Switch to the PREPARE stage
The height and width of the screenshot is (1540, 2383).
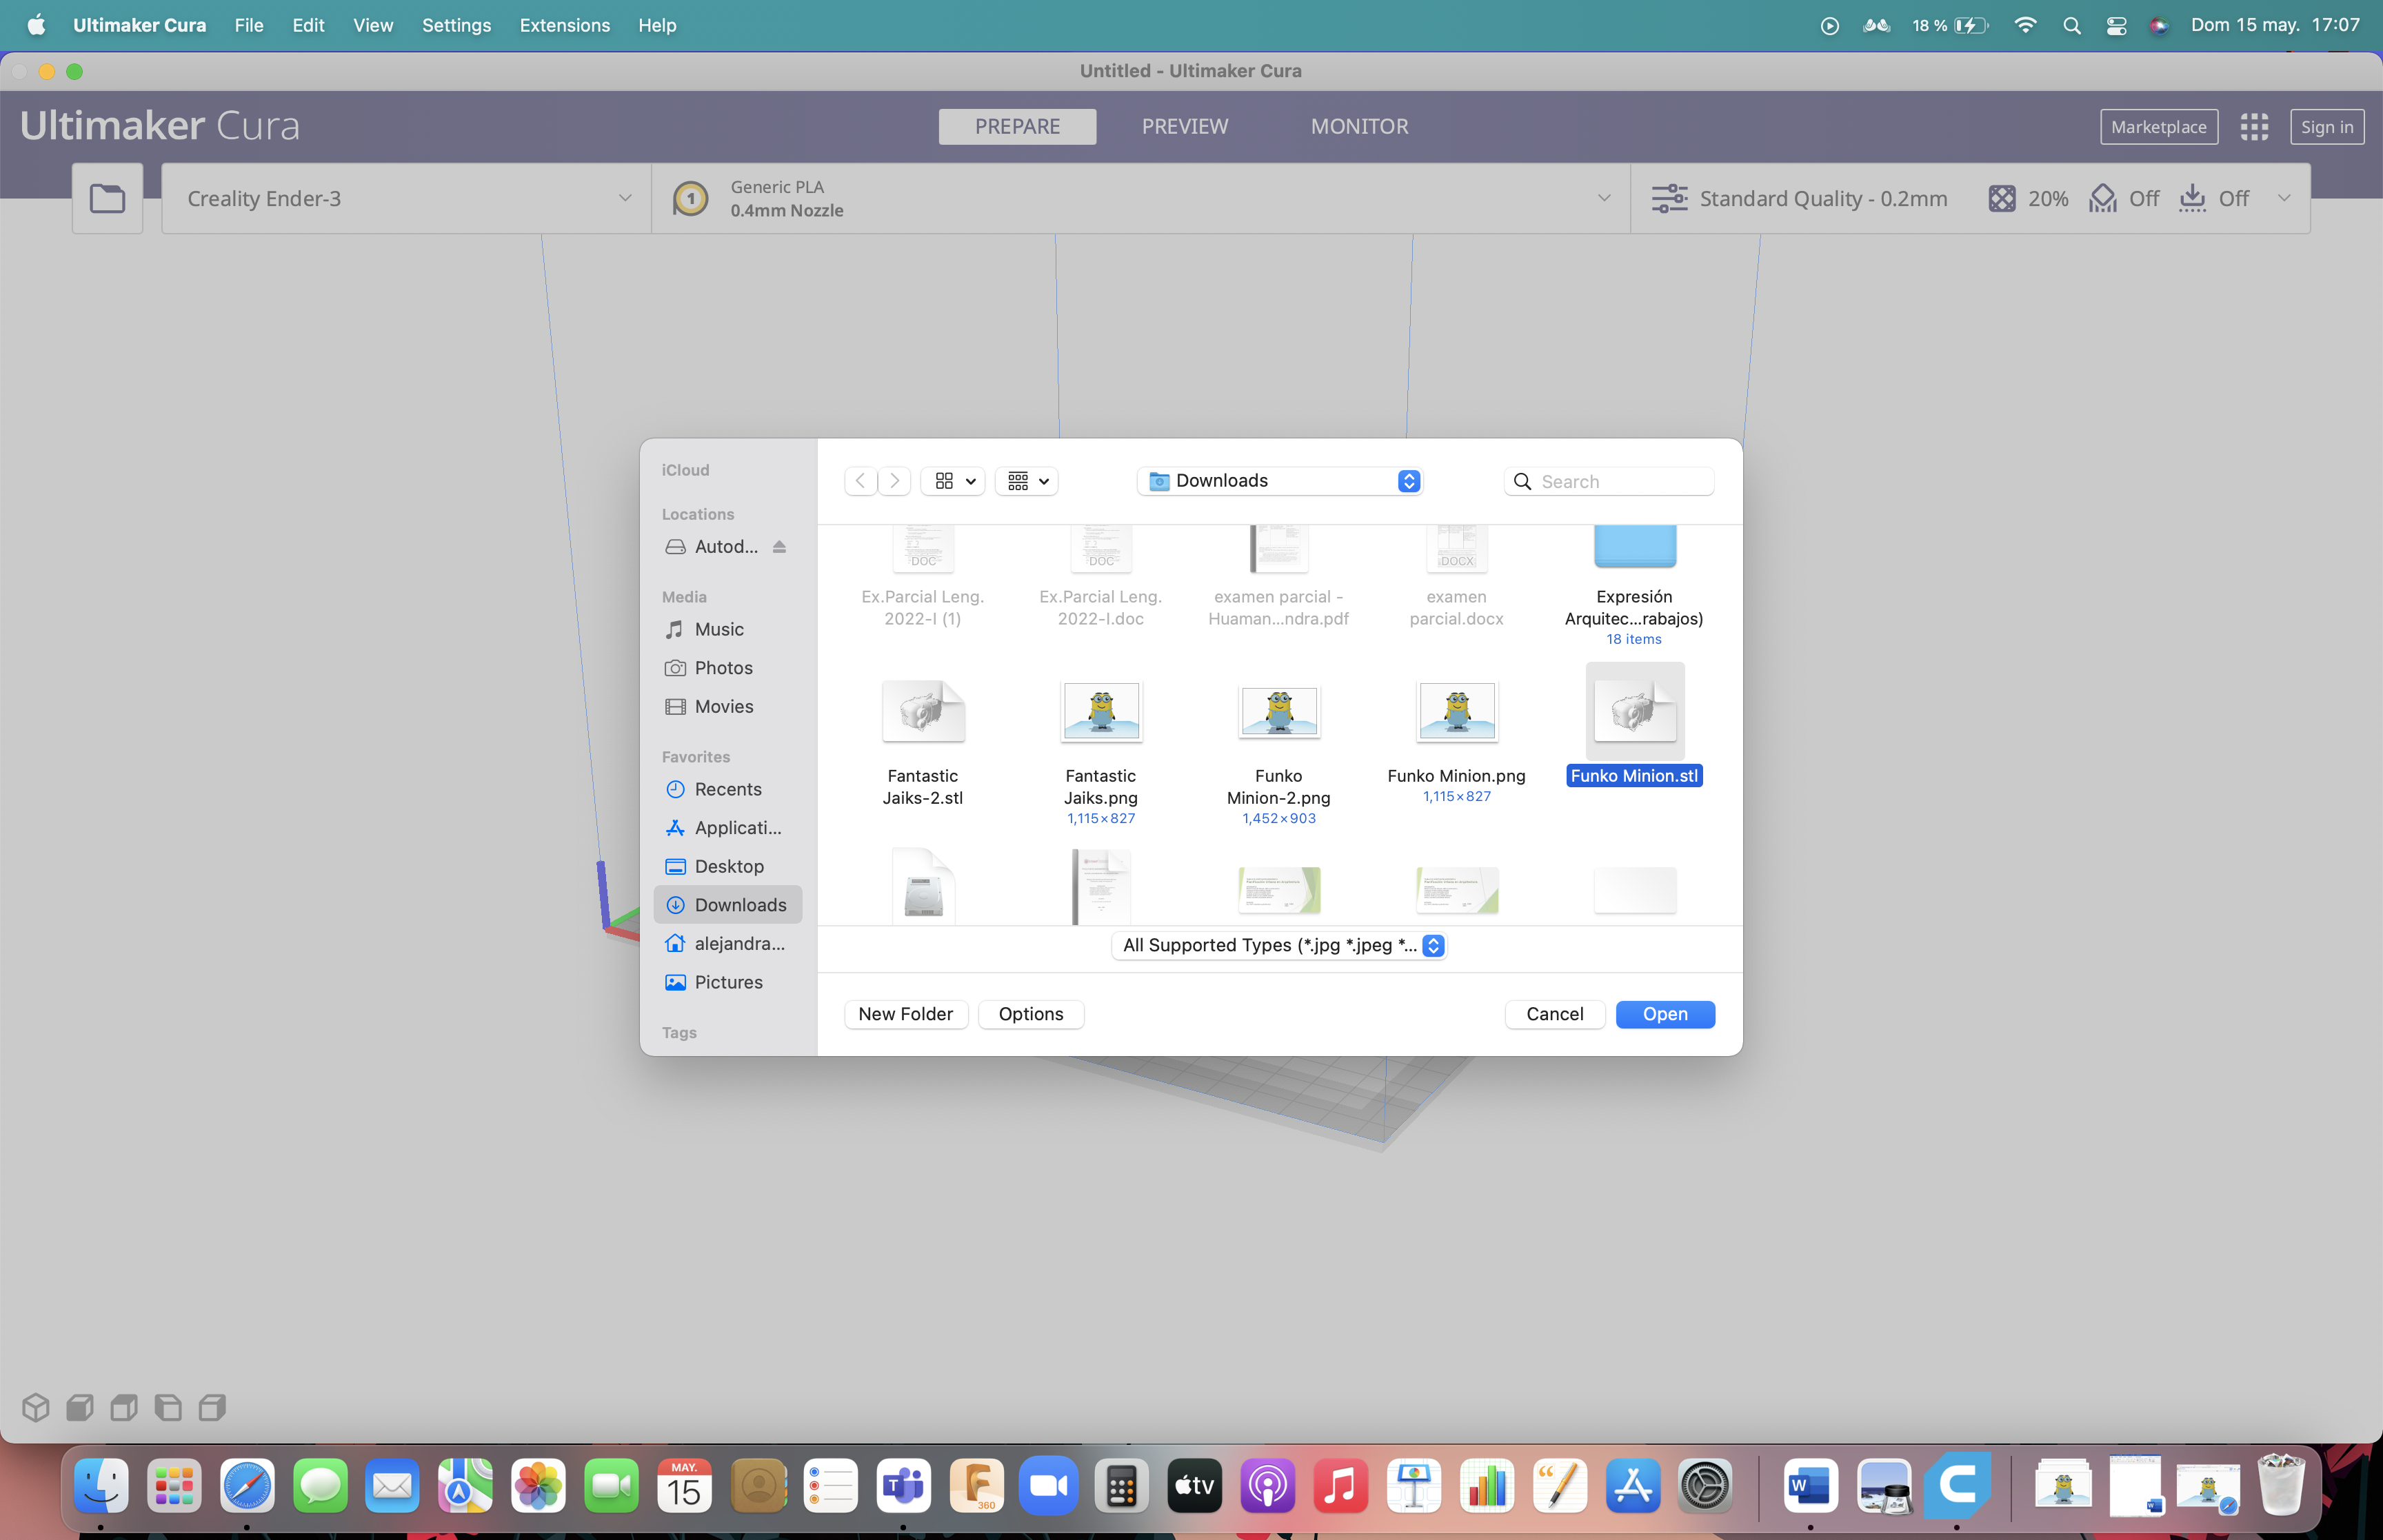click(x=1017, y=126)
